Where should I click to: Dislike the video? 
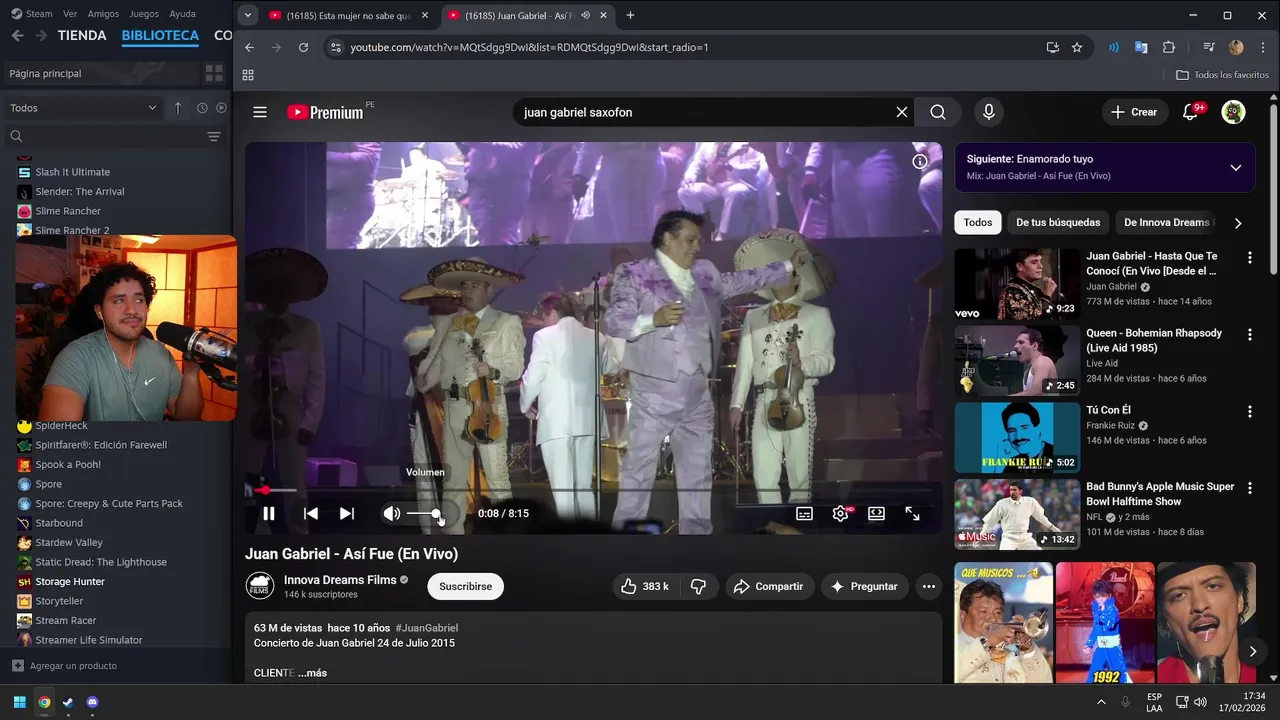pyautogui.click(x=699, y=586)
